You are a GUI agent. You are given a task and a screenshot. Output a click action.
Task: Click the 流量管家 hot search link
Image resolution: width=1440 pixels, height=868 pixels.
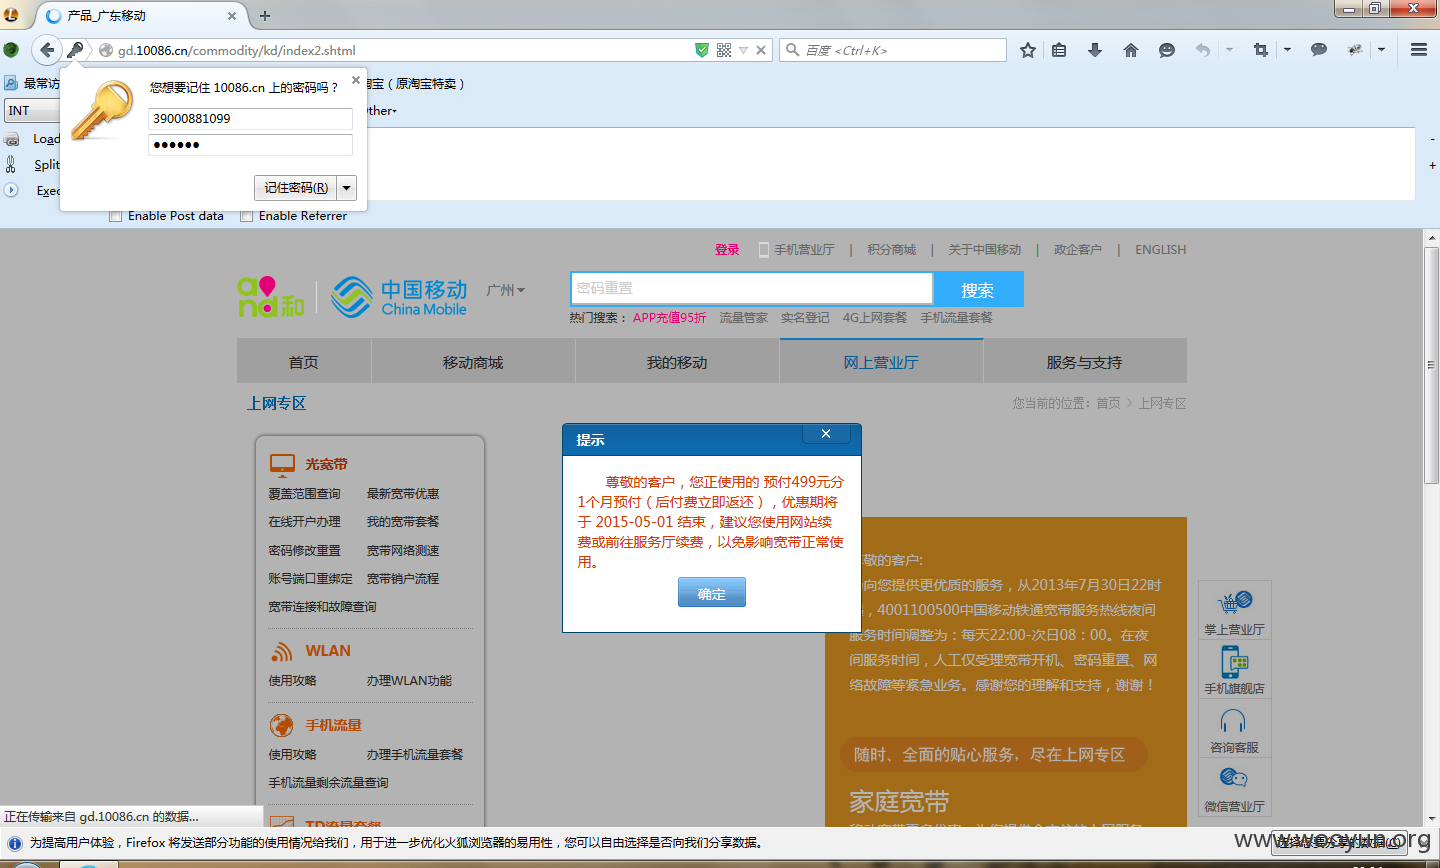[744, 318]
